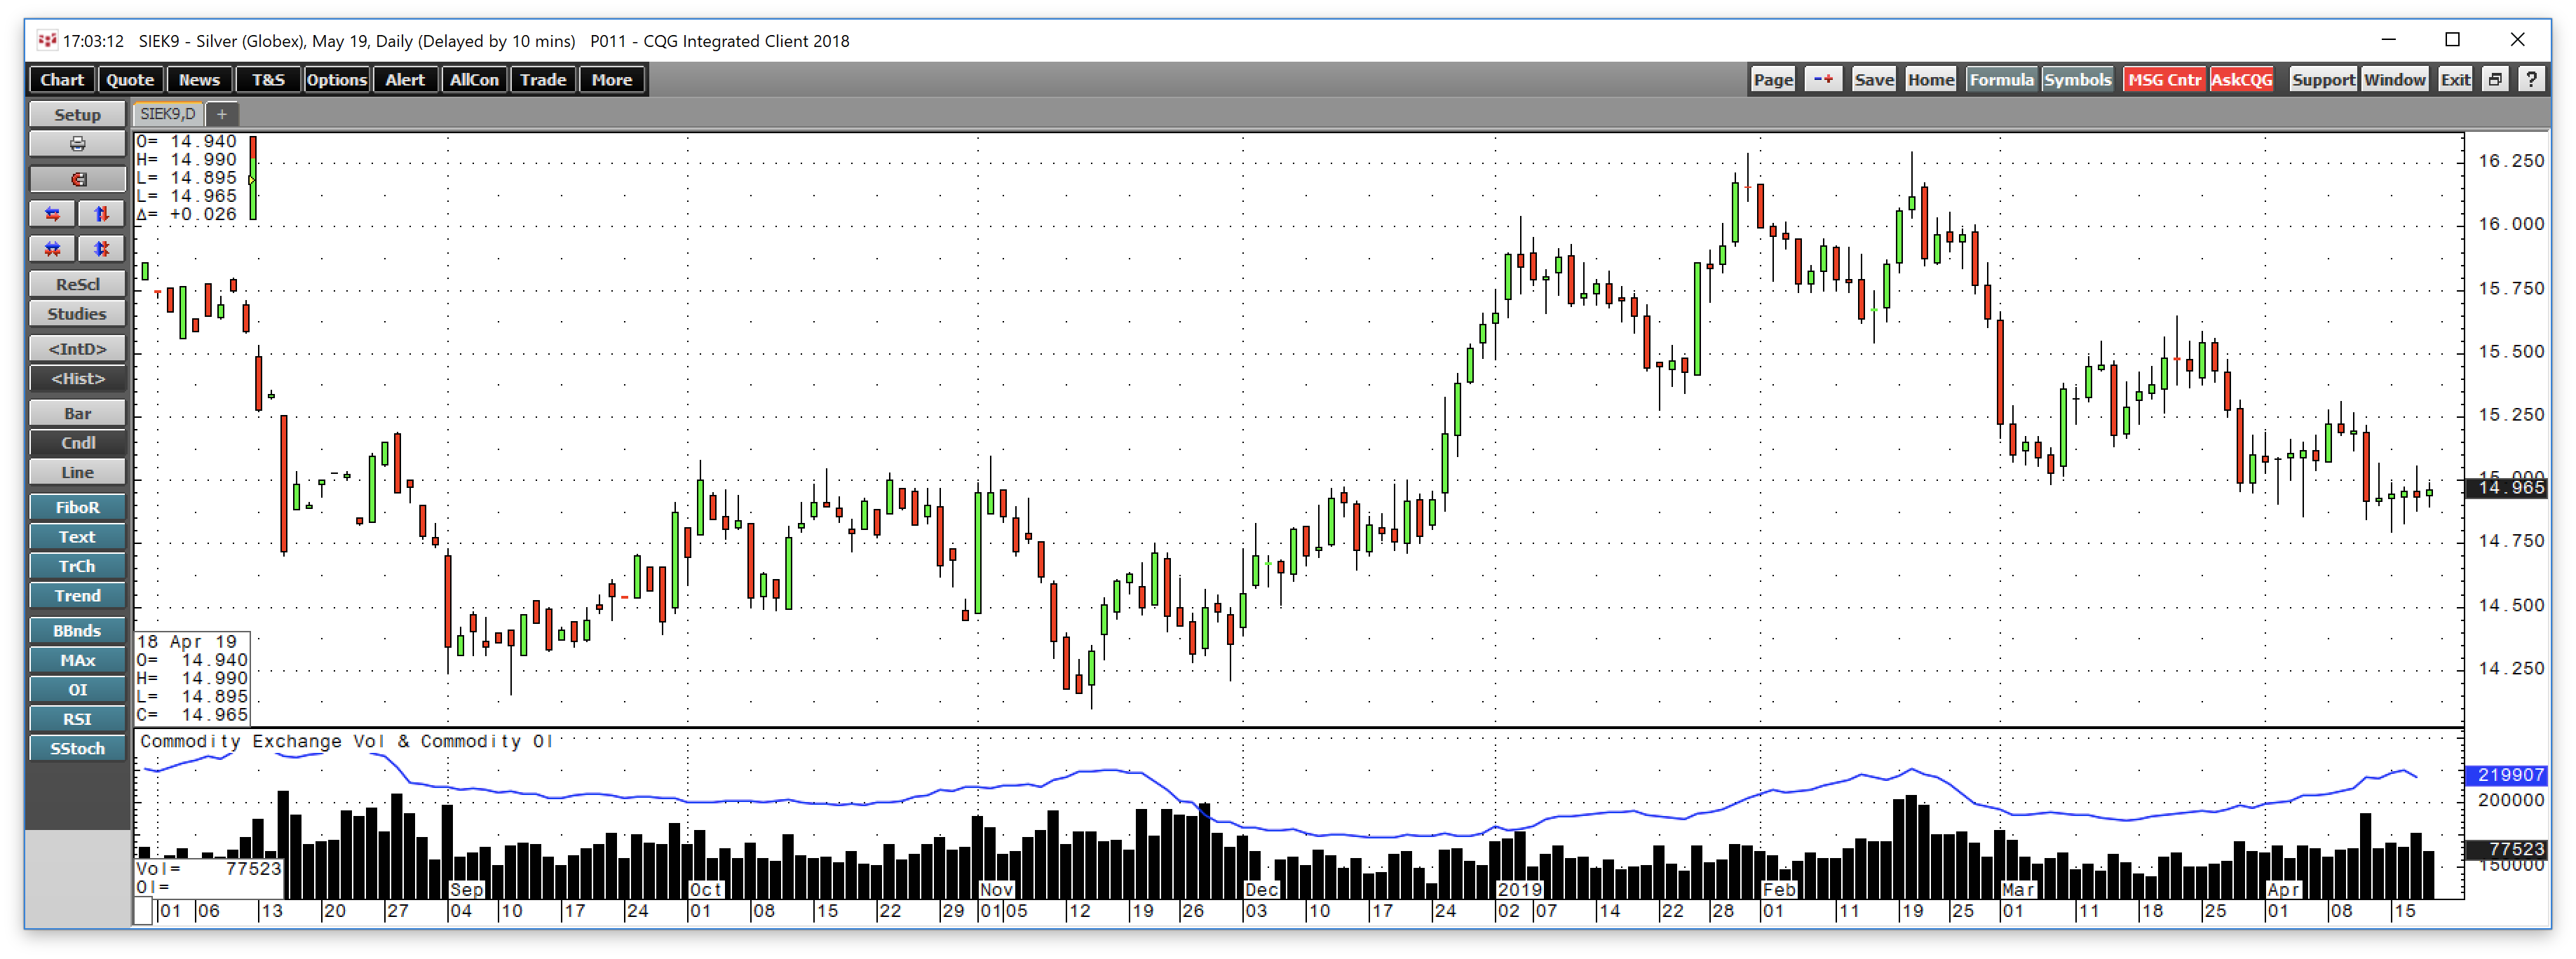Image resolution: width=2576 pixels, height=959 pixels.
Task: Click the RSI study button
Action: click(77, 719)
